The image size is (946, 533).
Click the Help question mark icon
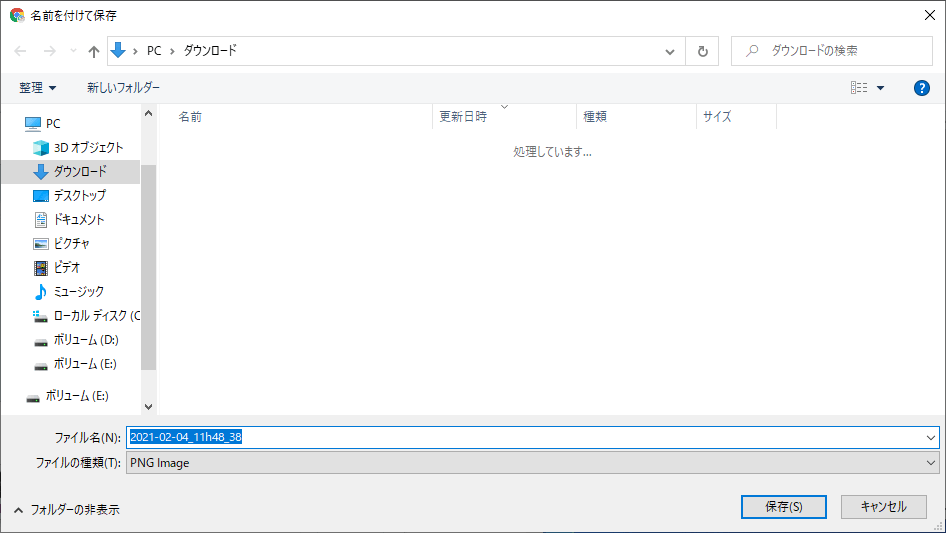[922, 88]
